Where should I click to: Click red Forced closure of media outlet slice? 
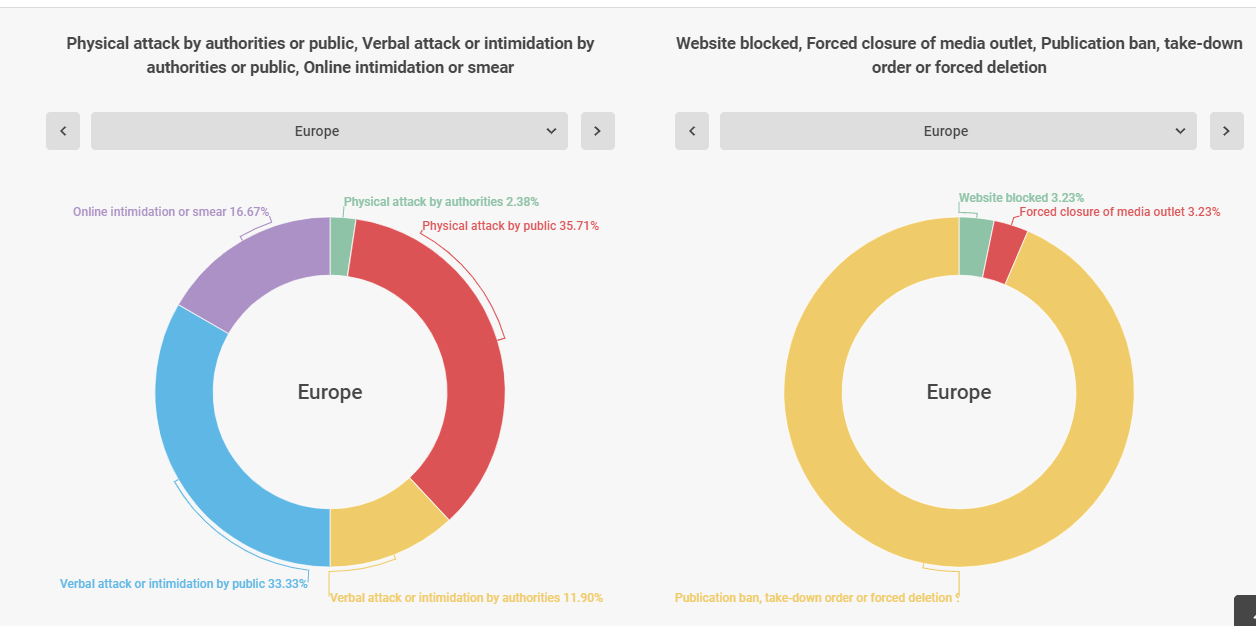point(1004,254)
